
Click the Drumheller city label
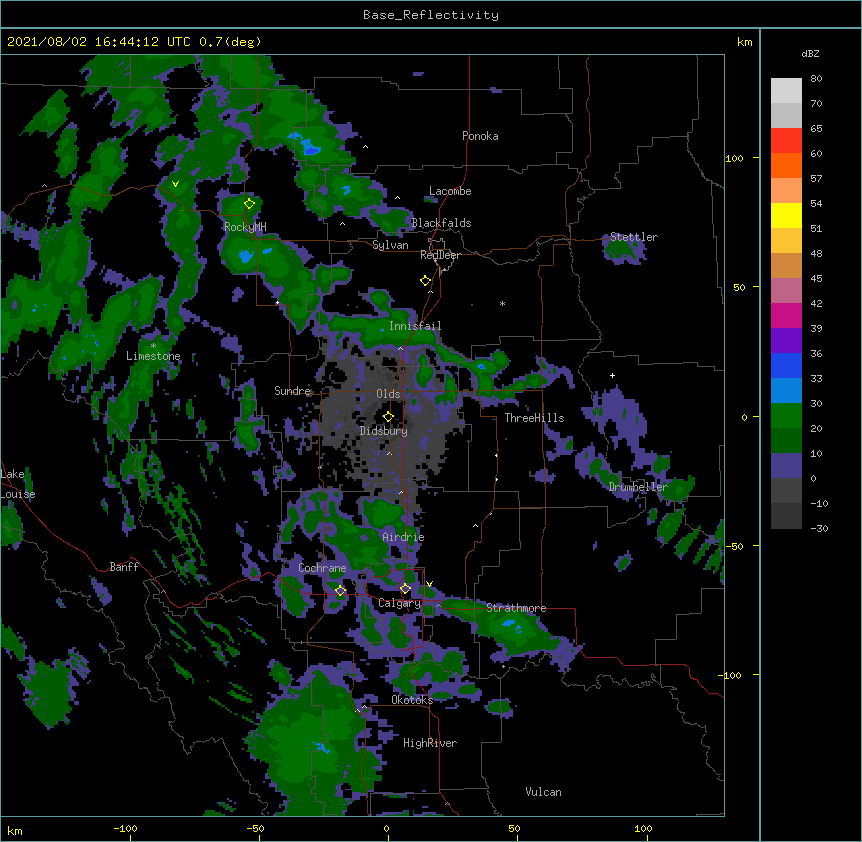tap(638, 487)
